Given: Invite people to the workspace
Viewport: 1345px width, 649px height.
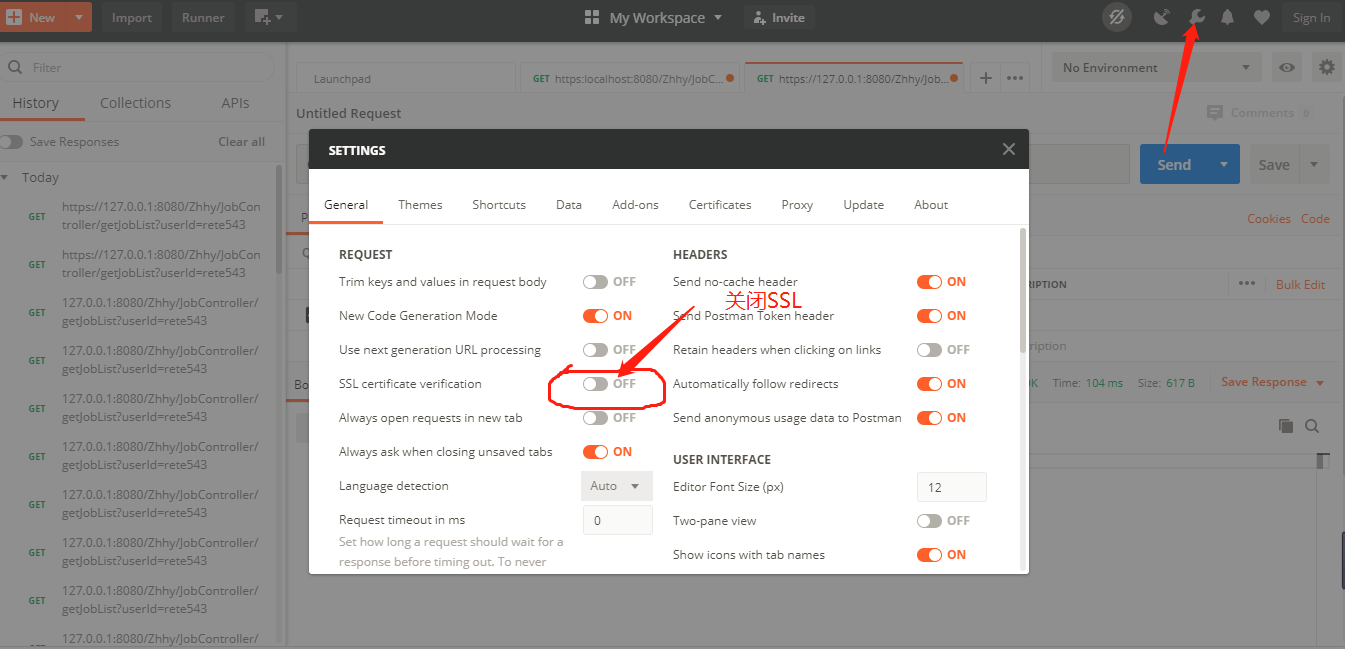Looking at the screenshot, I should (x=779, y=18).
